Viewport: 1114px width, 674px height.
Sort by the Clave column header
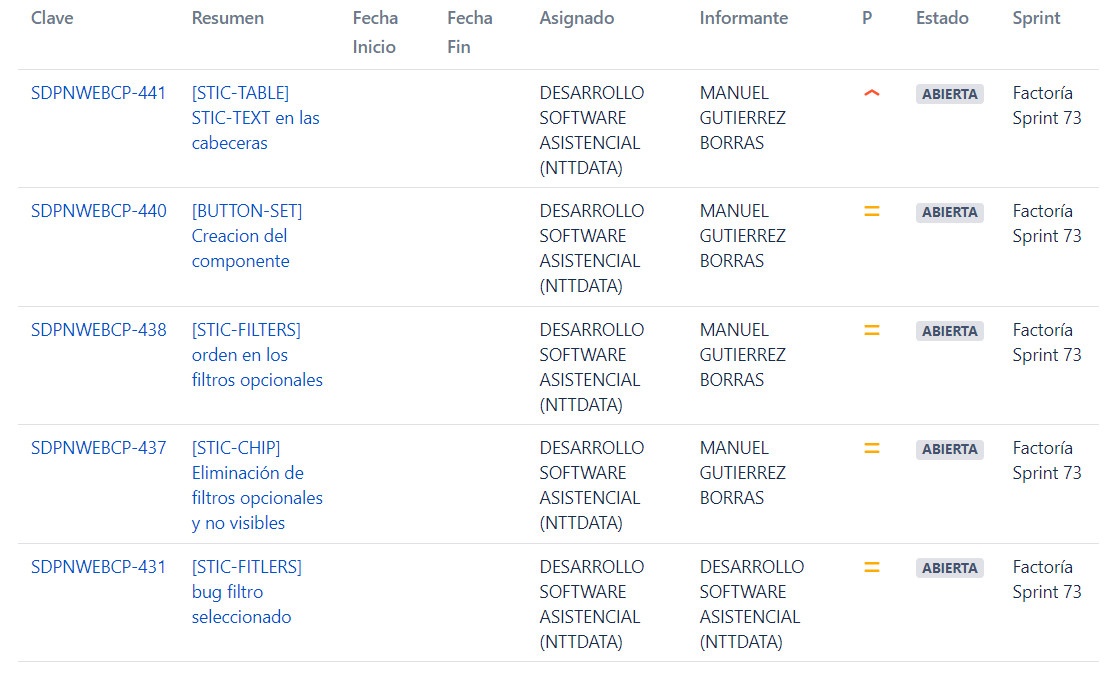click(52, 18)
